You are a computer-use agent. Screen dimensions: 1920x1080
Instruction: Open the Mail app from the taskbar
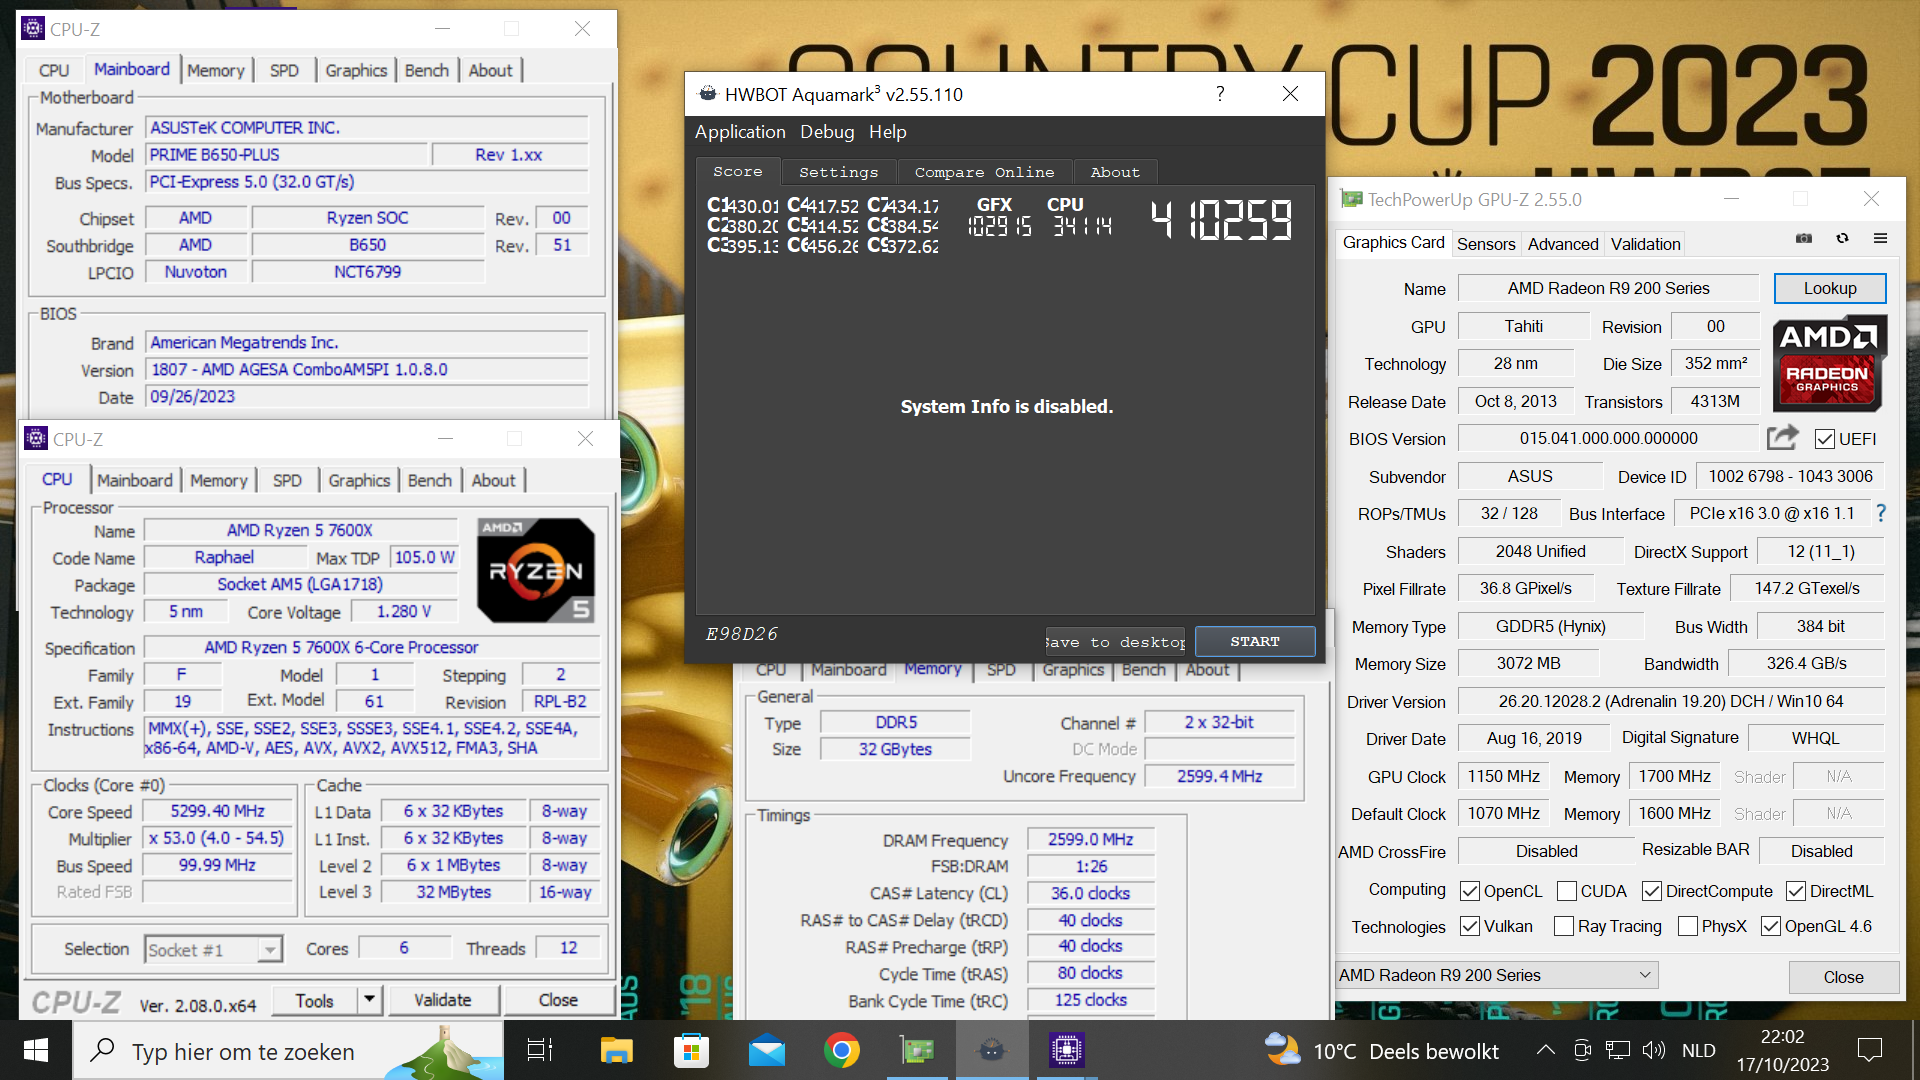point(767,1050)
